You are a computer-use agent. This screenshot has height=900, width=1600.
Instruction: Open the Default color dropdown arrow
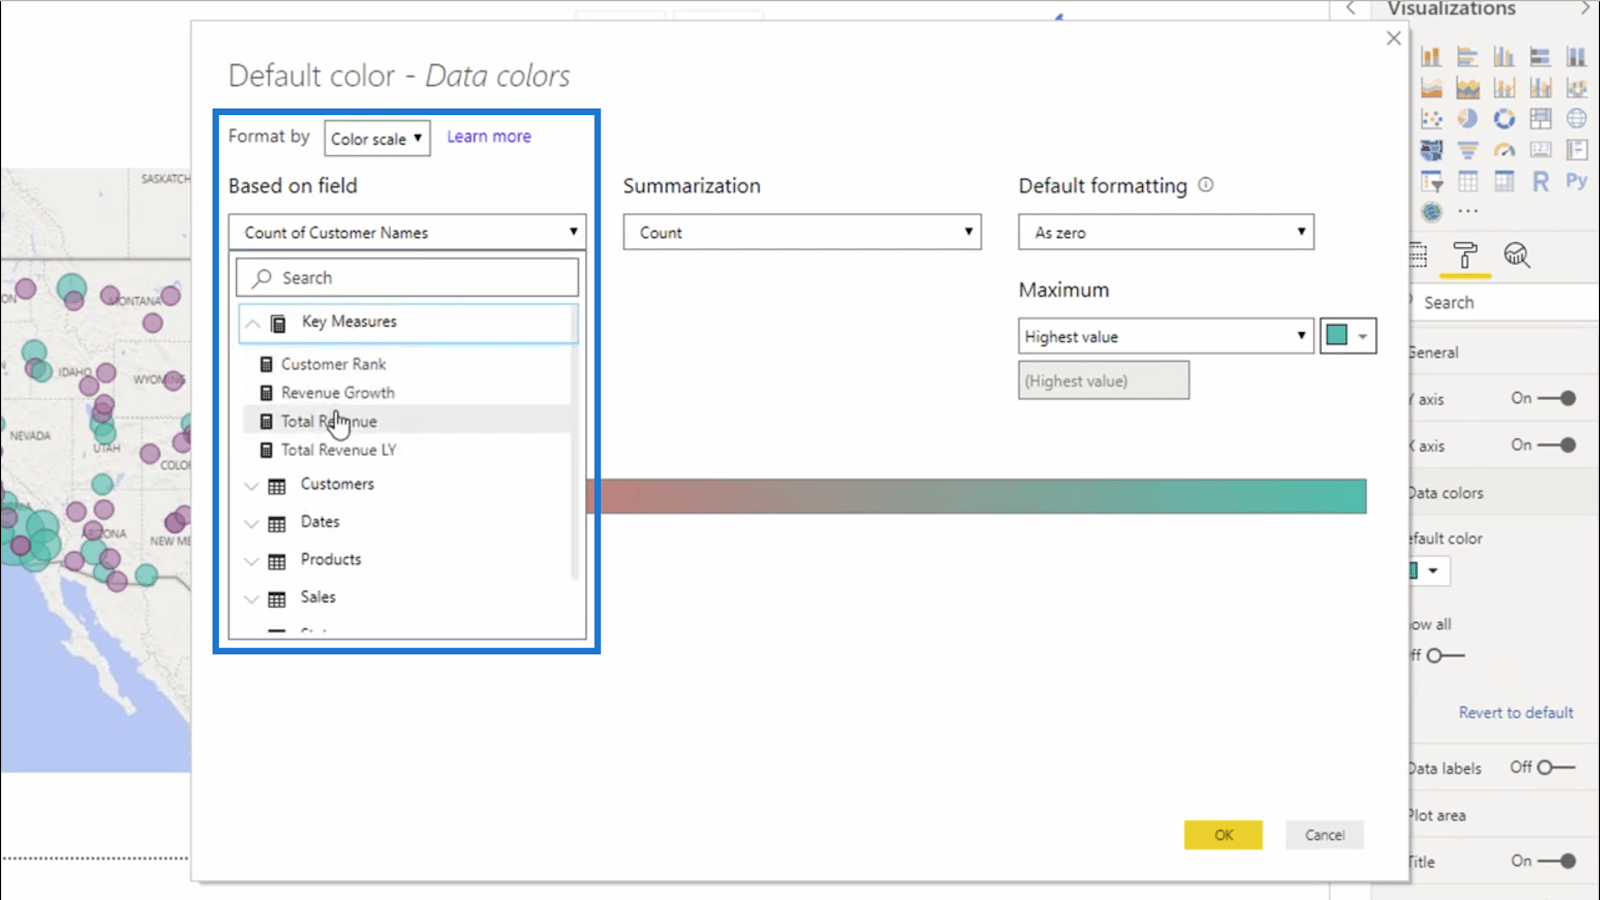(x=1433, y=571)
